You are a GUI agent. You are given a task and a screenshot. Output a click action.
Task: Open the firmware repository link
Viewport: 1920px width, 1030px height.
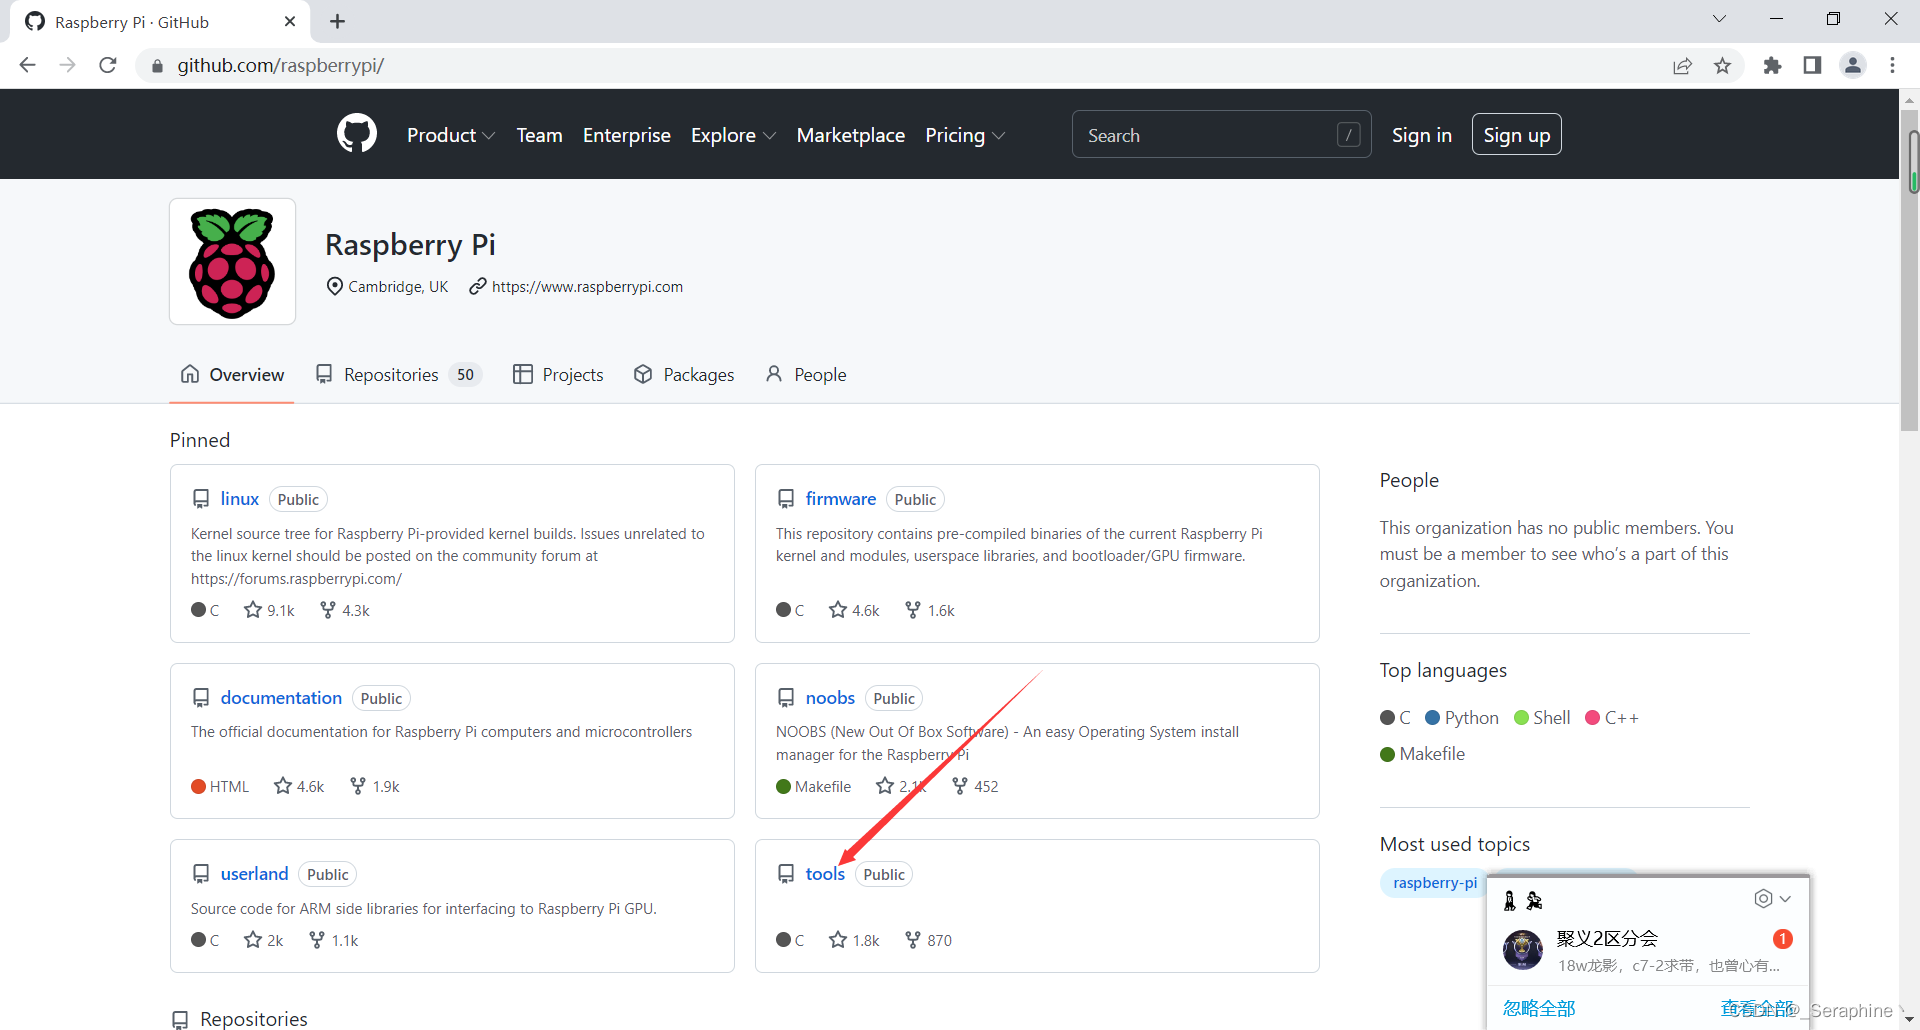[x=841, y=498]
